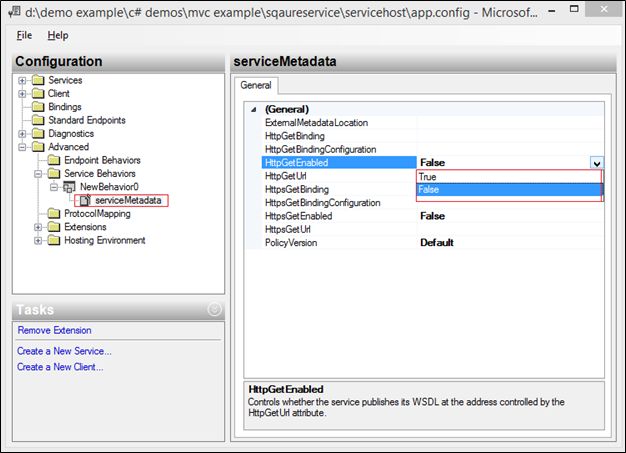
Task: Click the app icon in title bar
Action: click(x=14, y=12)
